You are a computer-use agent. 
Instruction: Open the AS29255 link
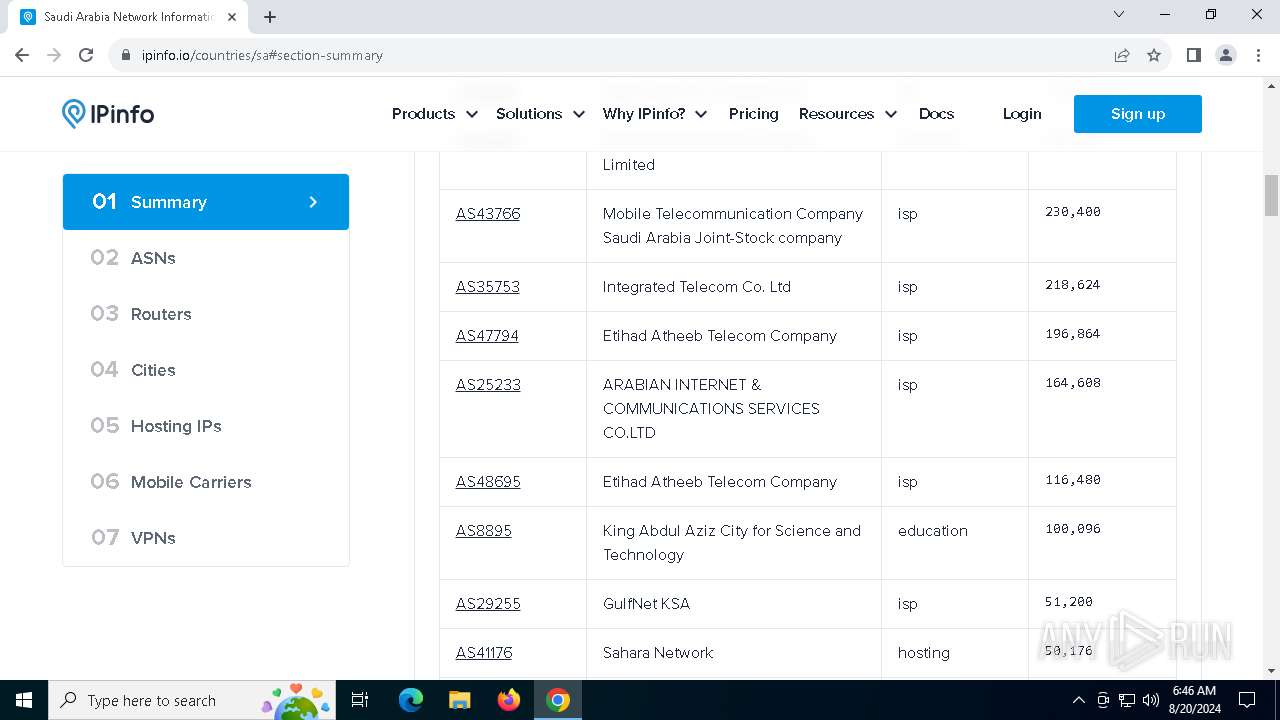[488, 604]
